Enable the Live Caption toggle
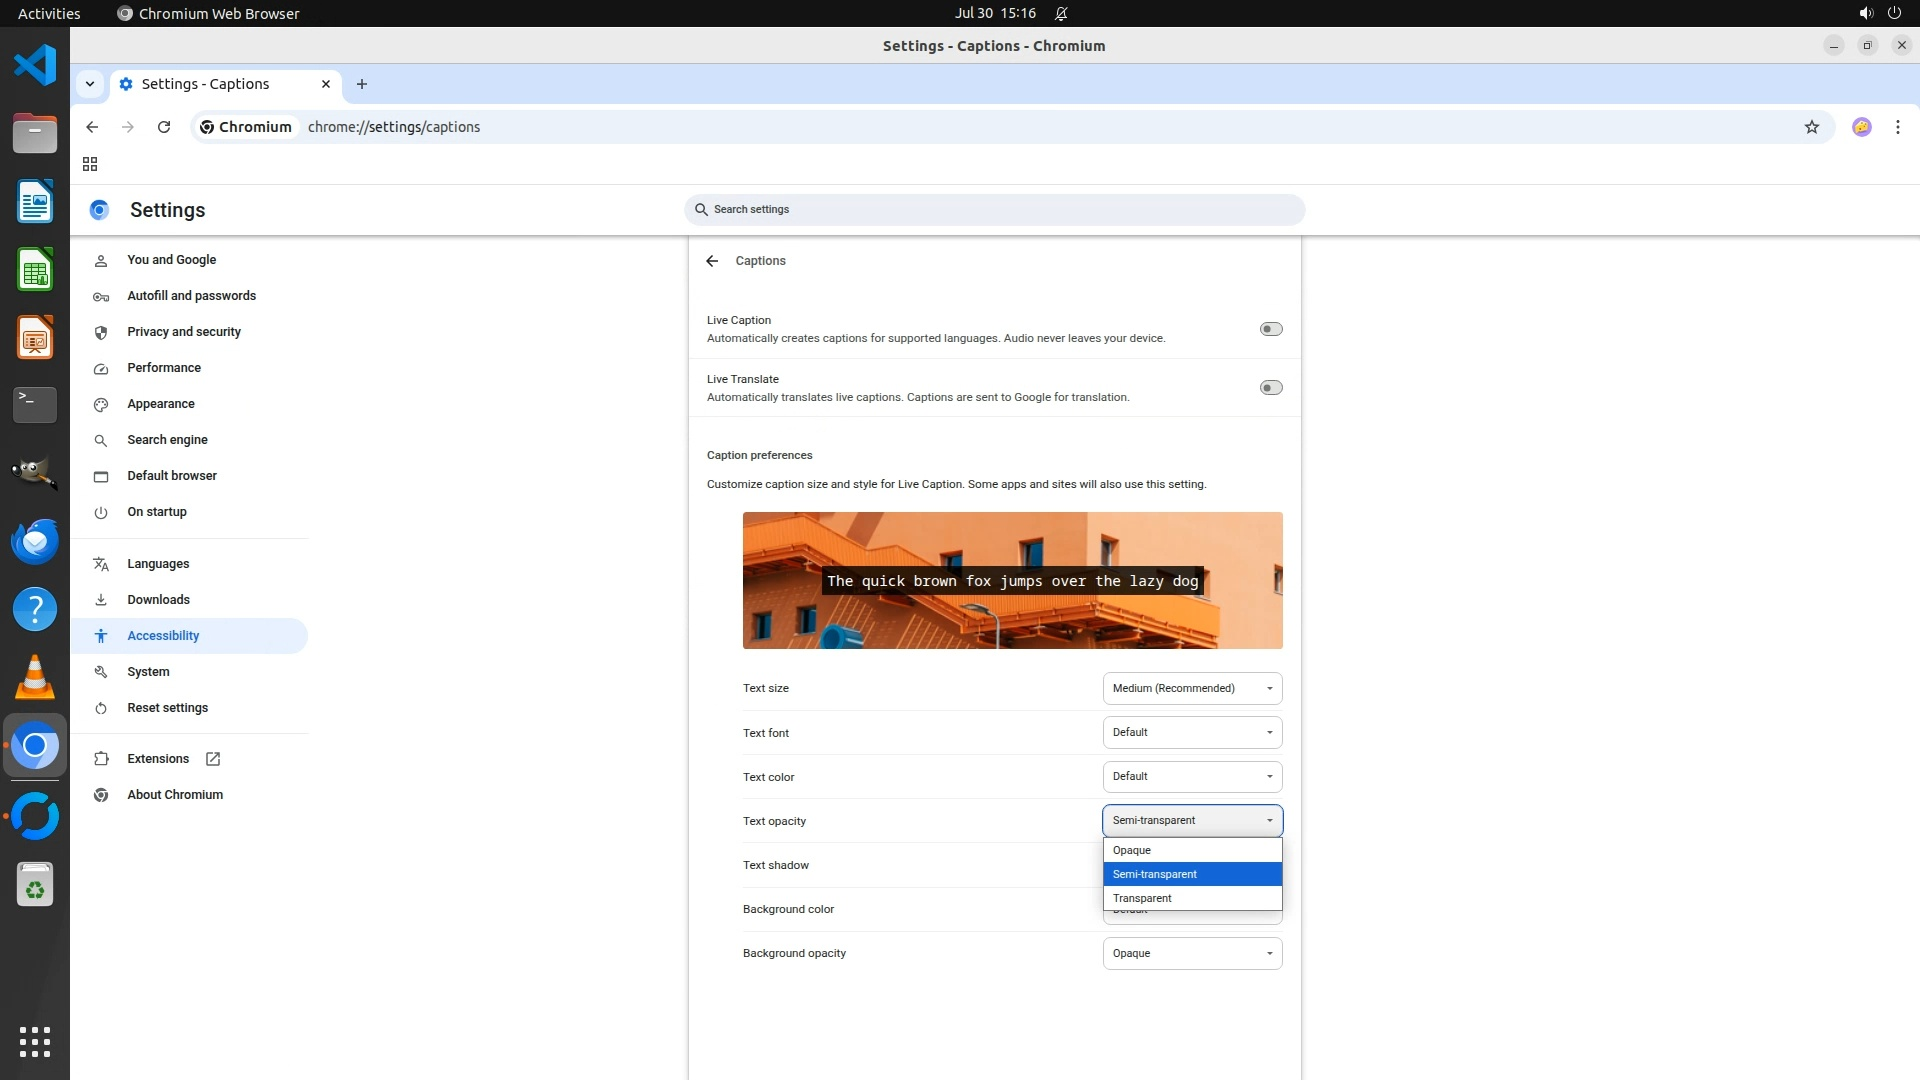 pos(1270,329)
